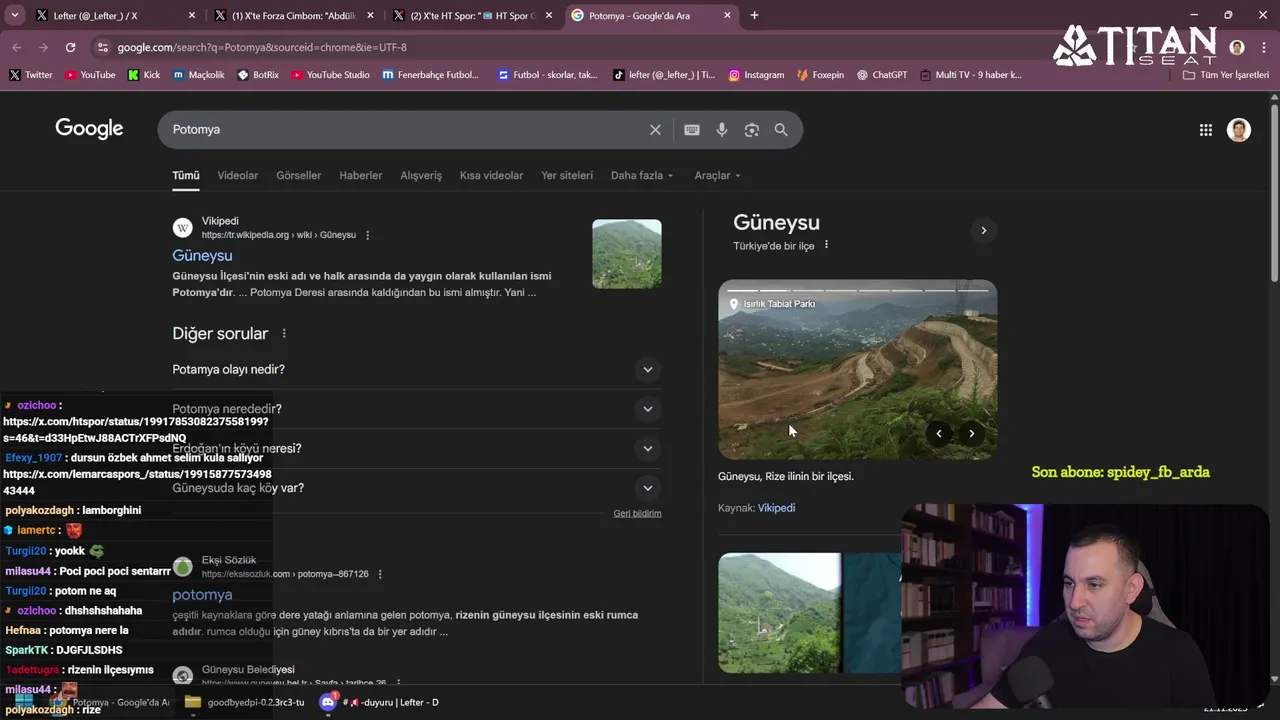Open the Tüm Yer İşaretleri folder
The width and height of the screenshot is (1280, 720).
tap(1226, 75)
